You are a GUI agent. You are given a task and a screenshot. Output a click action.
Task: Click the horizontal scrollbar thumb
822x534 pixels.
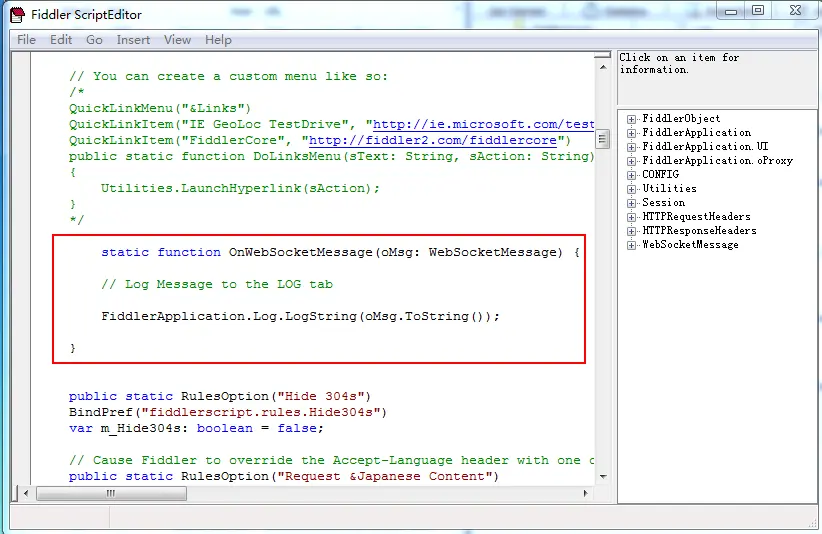[111, 493]
